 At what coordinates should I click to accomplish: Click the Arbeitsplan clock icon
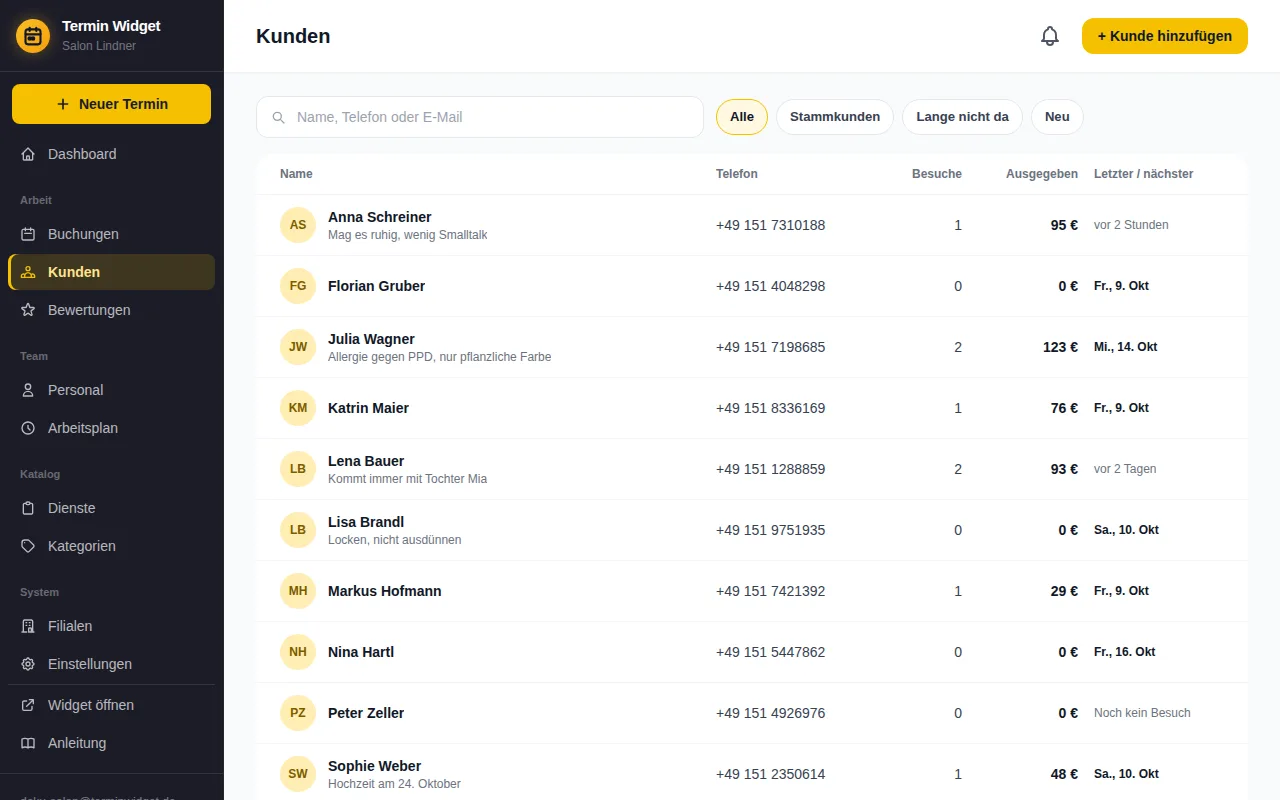(x=28, y=428)
